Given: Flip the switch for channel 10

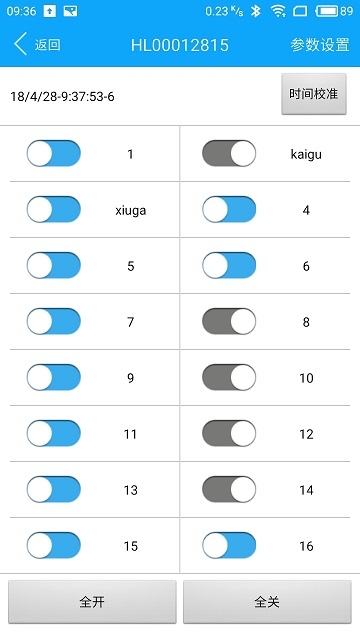Looking at the screenshot, I should click(x=229, y=377).
